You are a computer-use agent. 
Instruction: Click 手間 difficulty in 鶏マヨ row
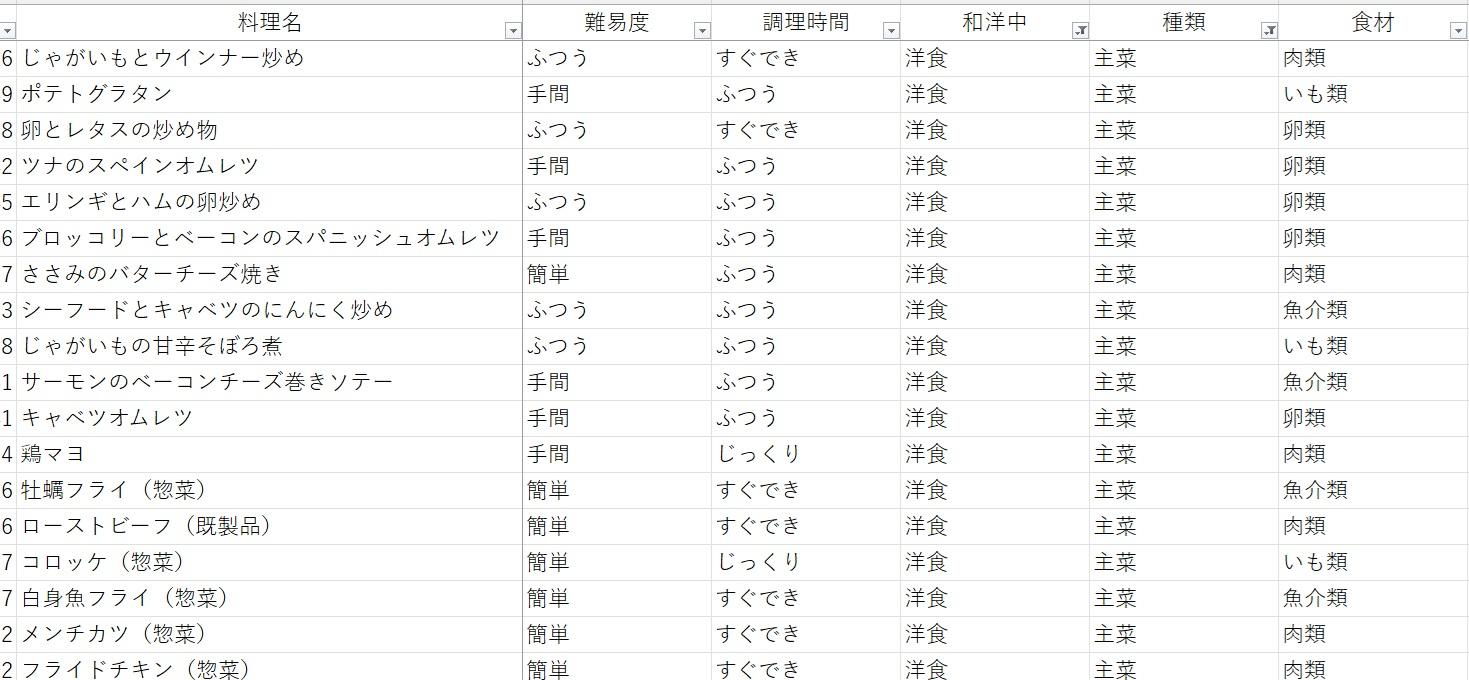[548, 454]
